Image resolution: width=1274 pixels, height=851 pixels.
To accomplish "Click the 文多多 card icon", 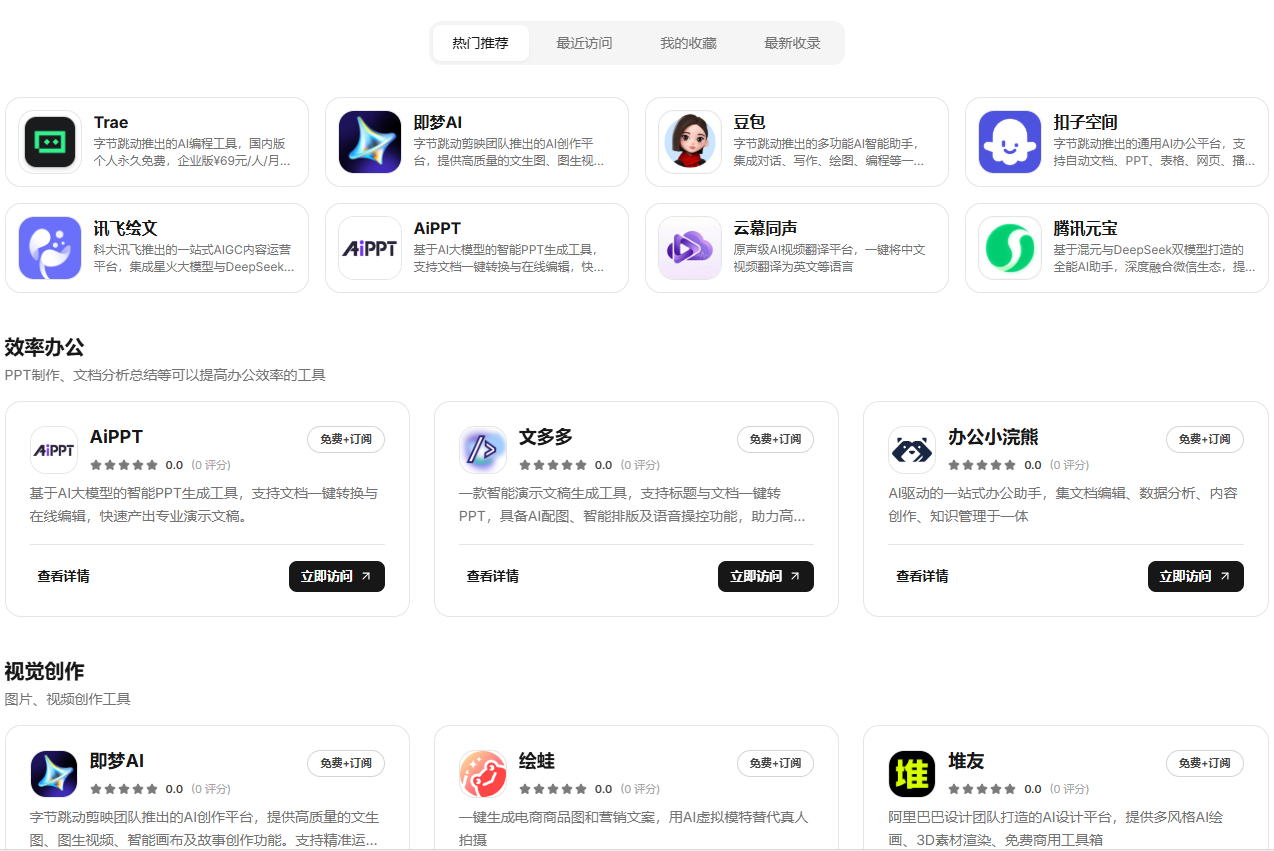I will pyautogui.click(x=482, y=450).
